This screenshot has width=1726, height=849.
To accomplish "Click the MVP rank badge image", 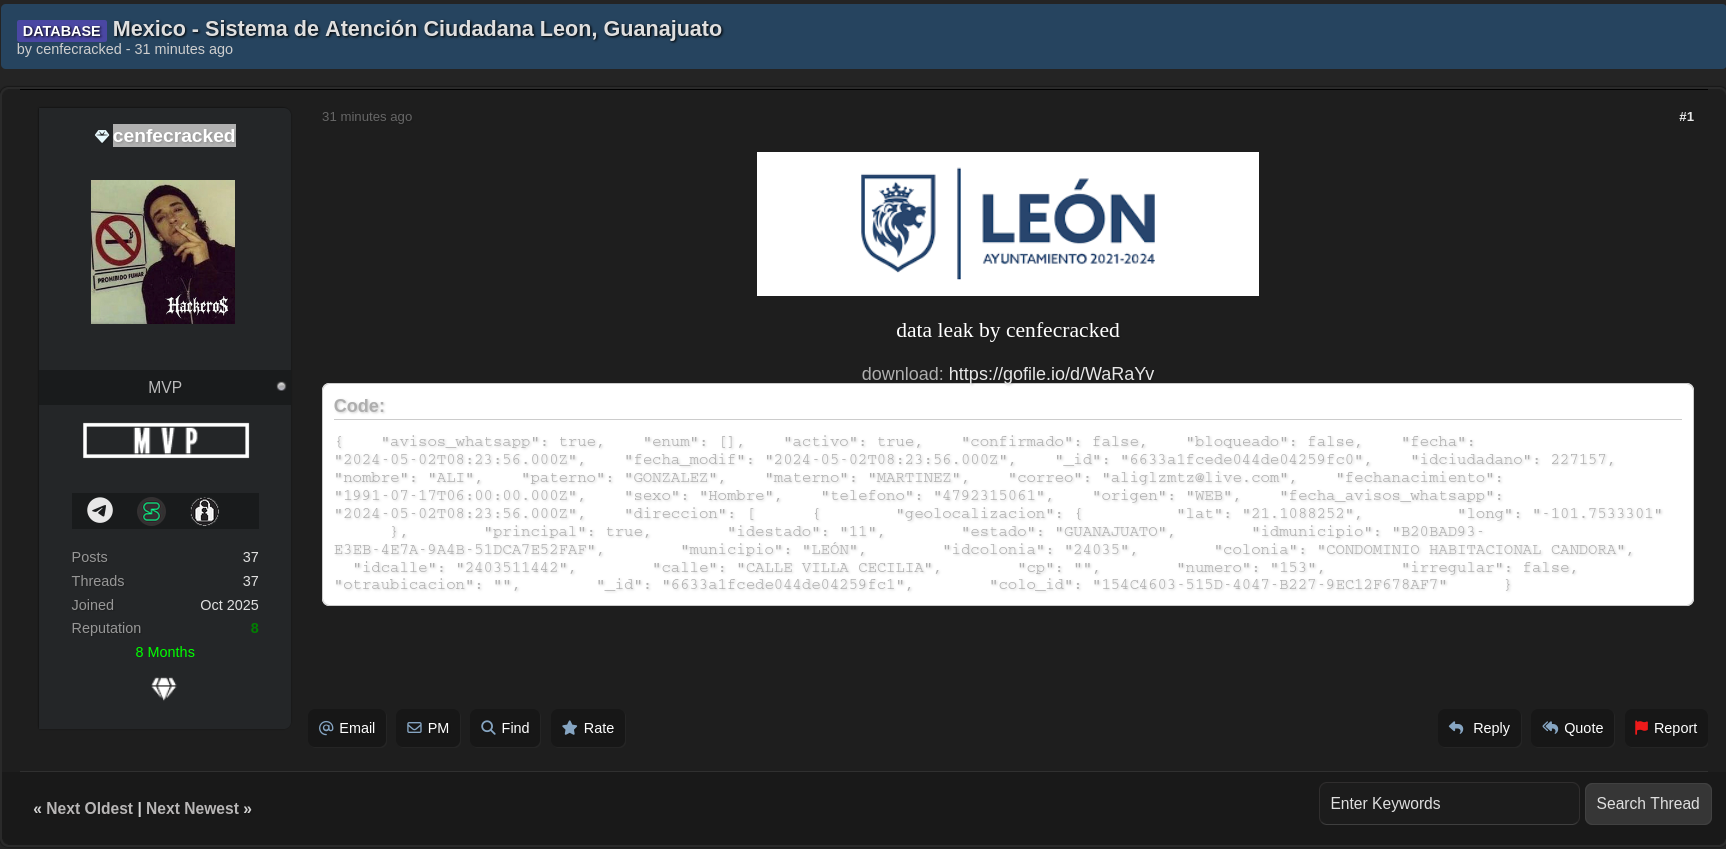I will point(166,440).
